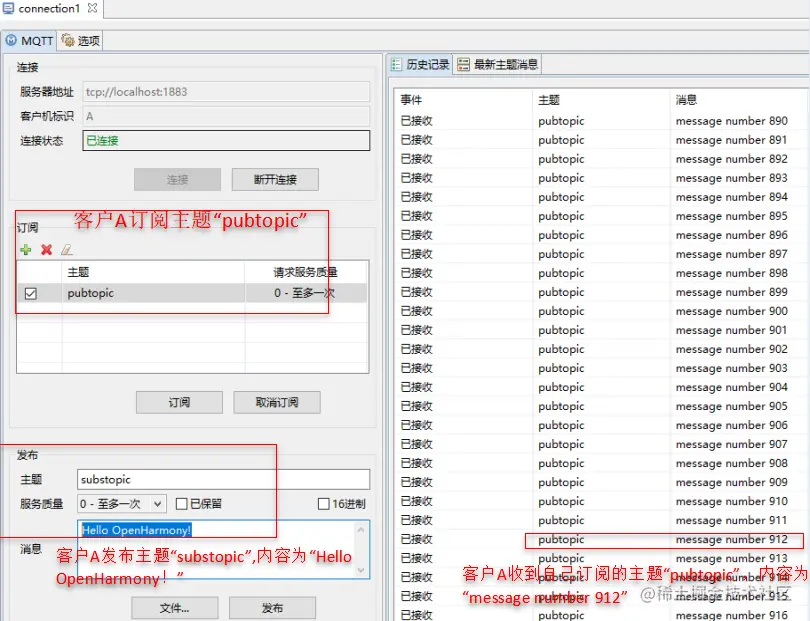810x621 pixels.
Task: Toggle the pubtopic subscription checkbox
Action: pos(30,293)
